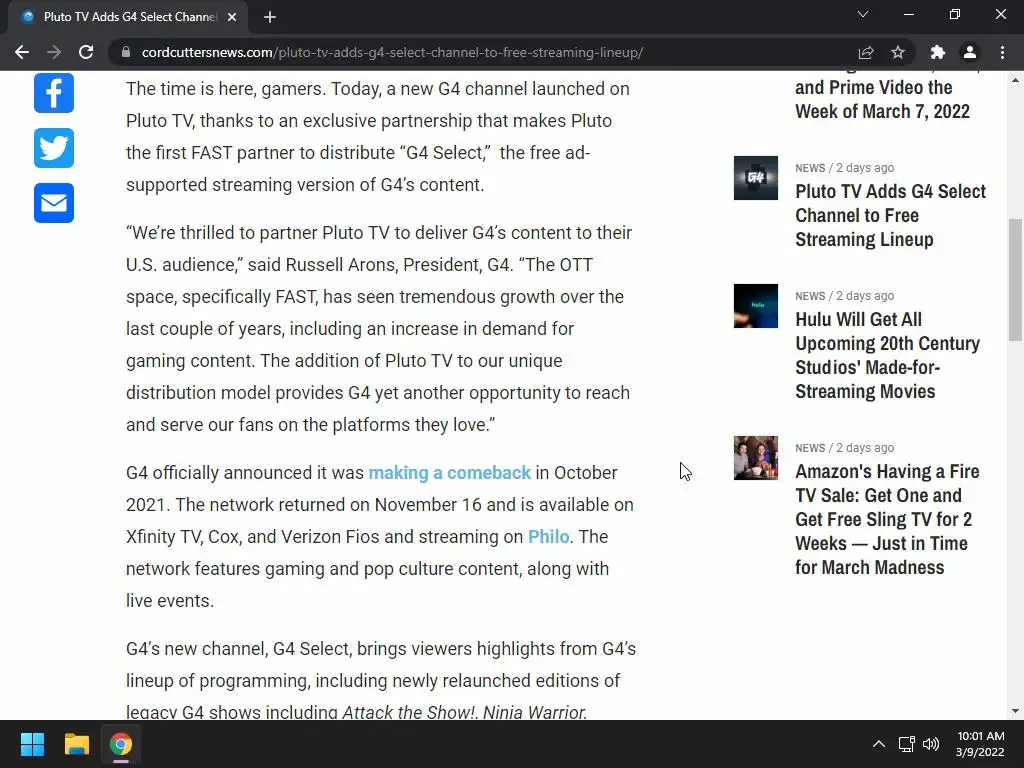Image resolution: width=1024 pixels, height=768 pixels.
Task: Open the Philo link
Action: (549, 537)
